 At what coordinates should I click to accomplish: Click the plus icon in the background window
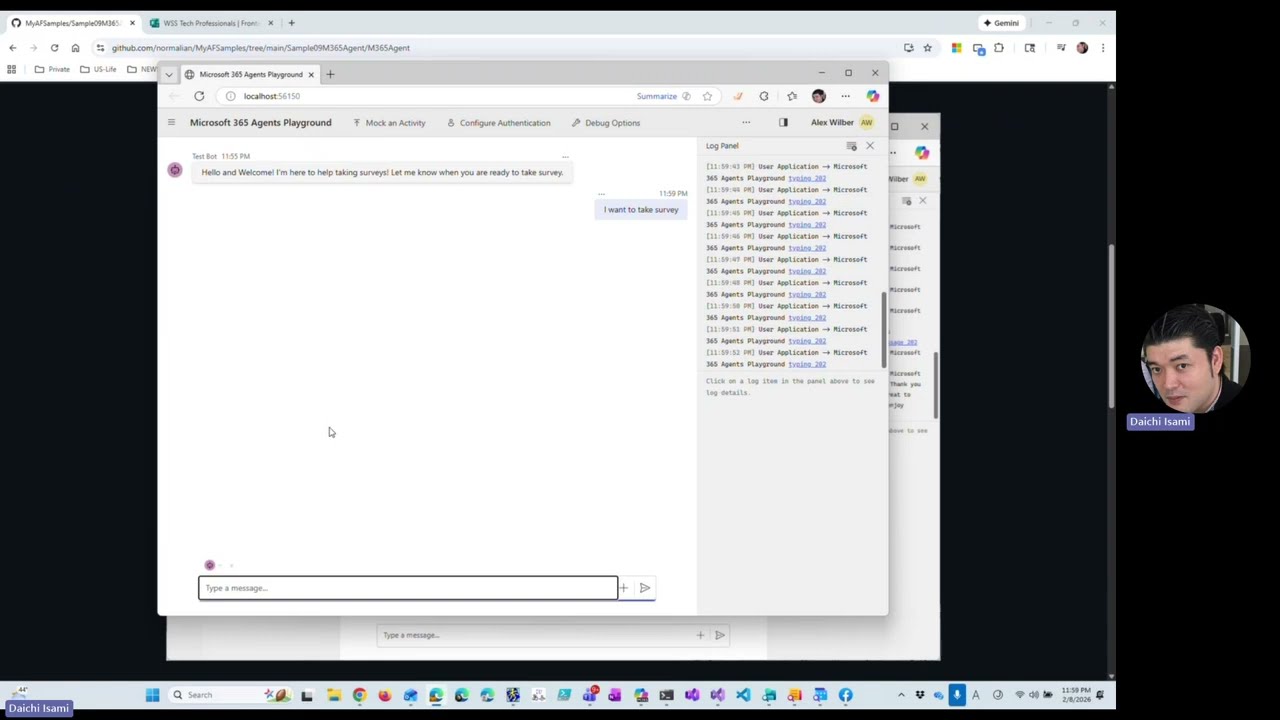[700, 635]
